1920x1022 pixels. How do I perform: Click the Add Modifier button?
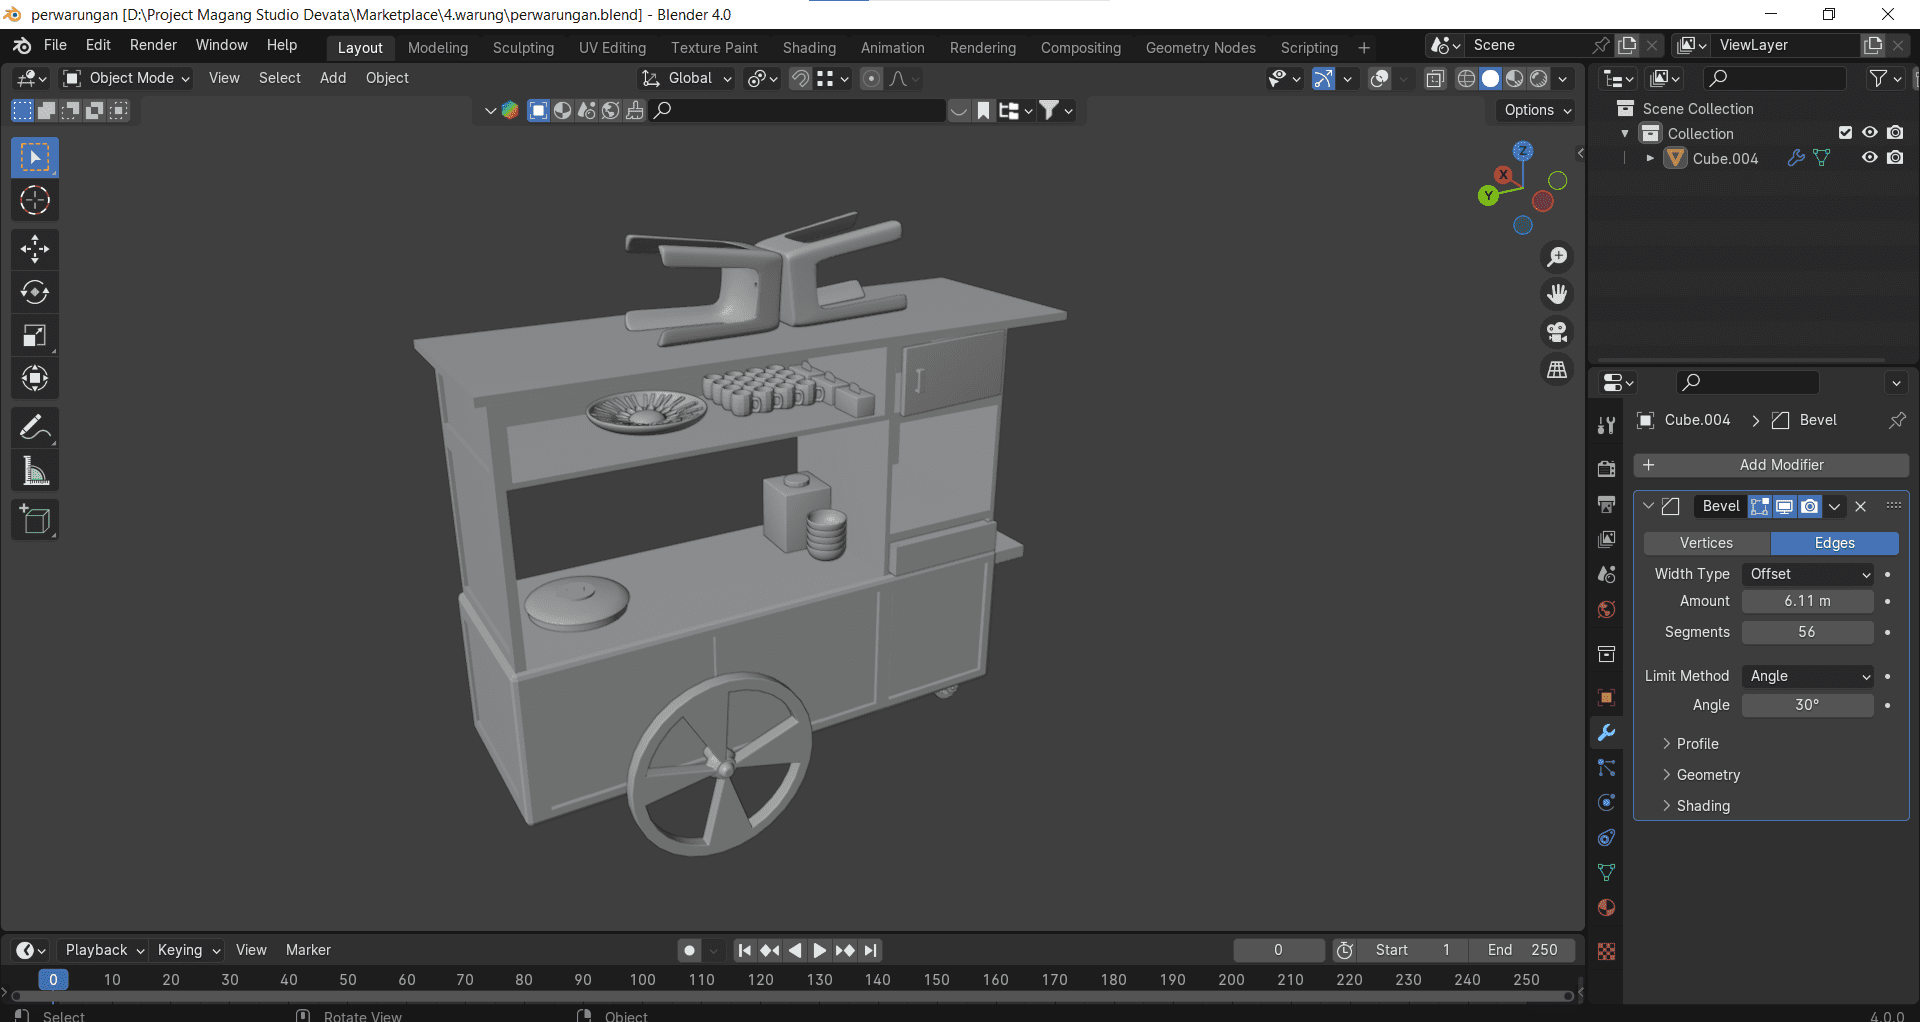click(1771, 465)
